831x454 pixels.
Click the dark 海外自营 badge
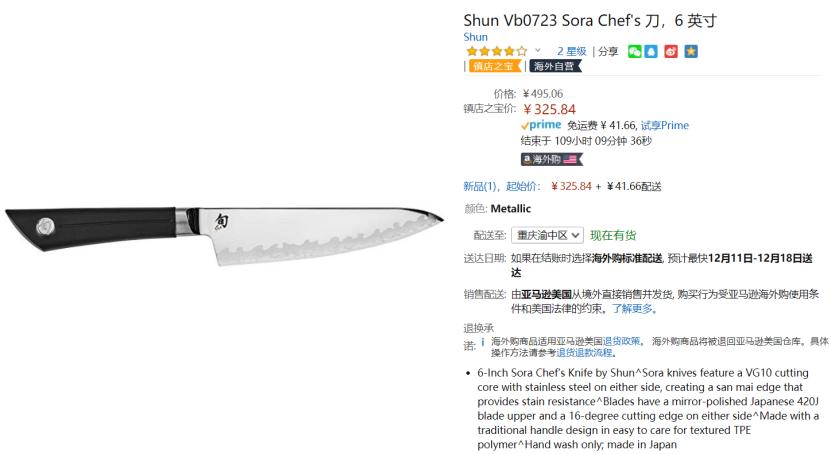pos(555,66)
